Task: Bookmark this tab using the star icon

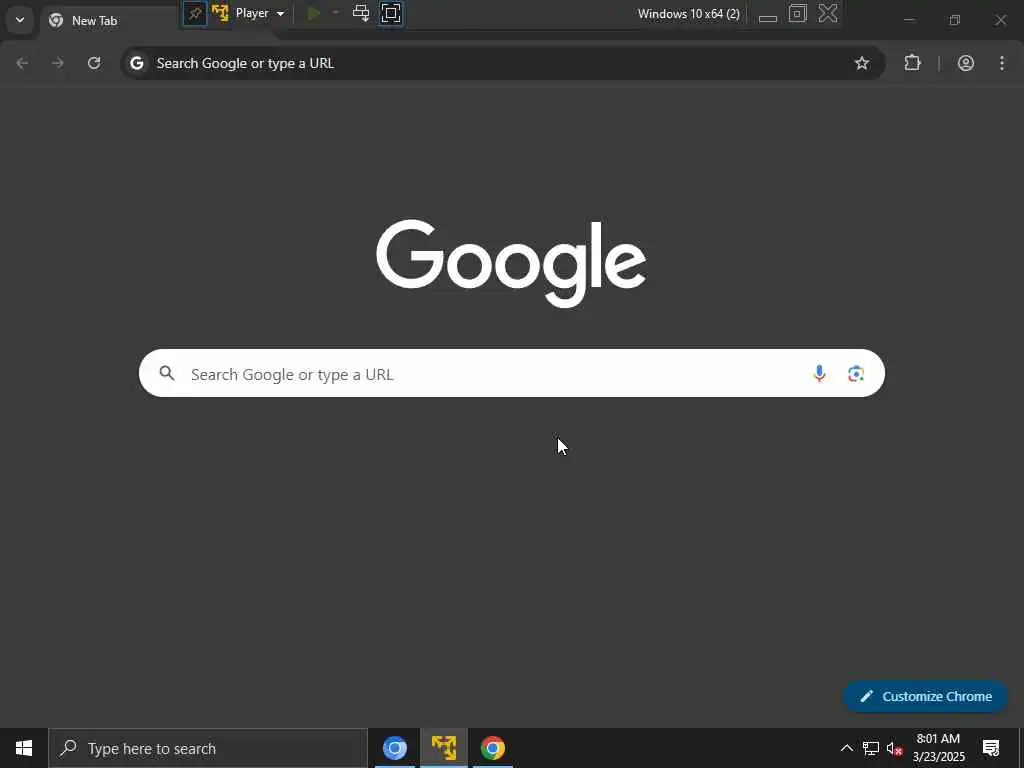Action: pos(862,63)
